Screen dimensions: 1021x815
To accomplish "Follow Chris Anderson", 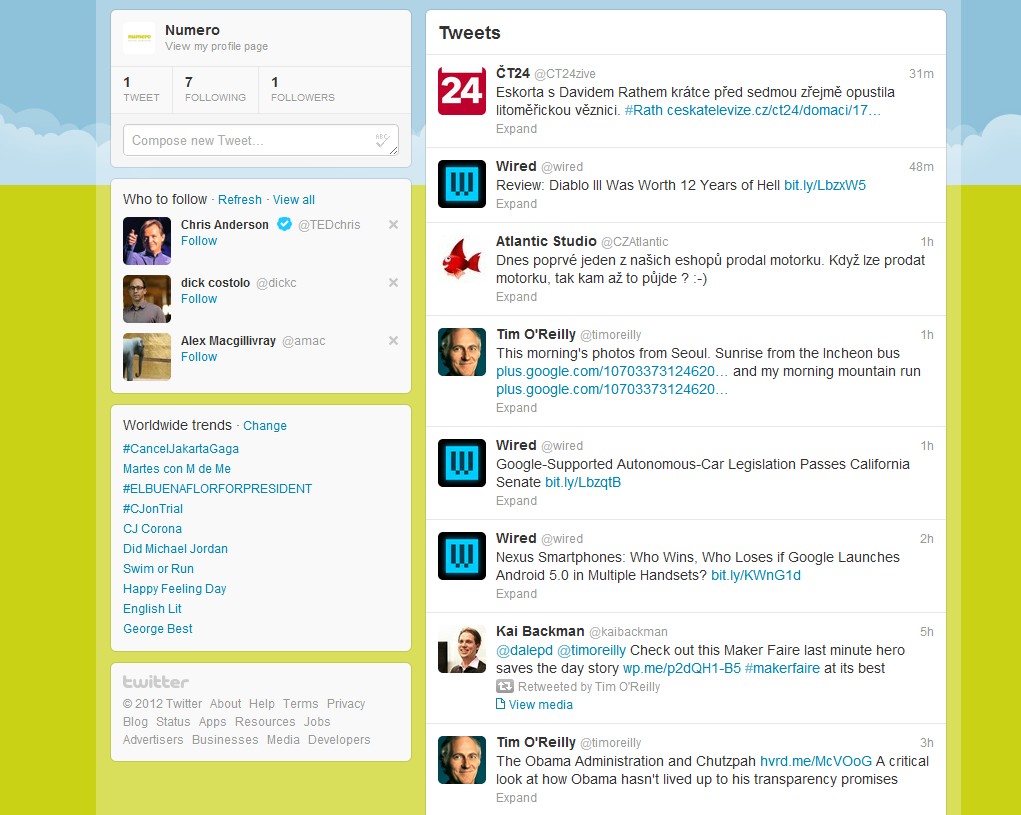I will 199,241.
